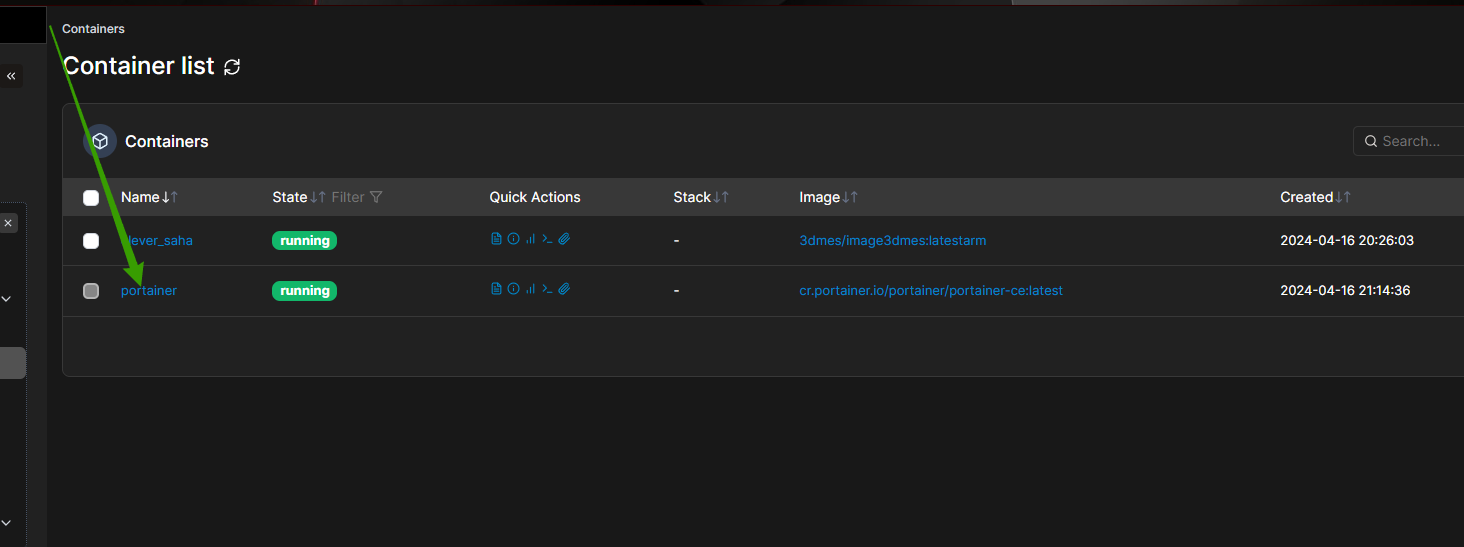
Task: Click the Containers cube icon
Action: point(100,142)
